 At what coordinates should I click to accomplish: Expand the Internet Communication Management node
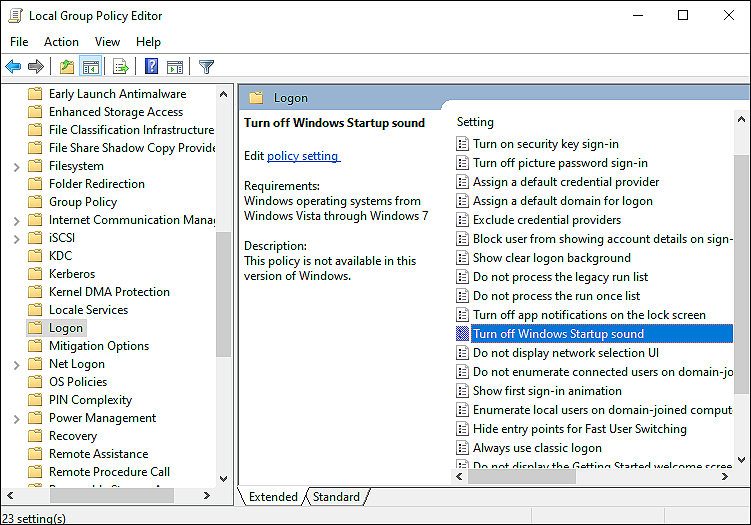point(16,221)
